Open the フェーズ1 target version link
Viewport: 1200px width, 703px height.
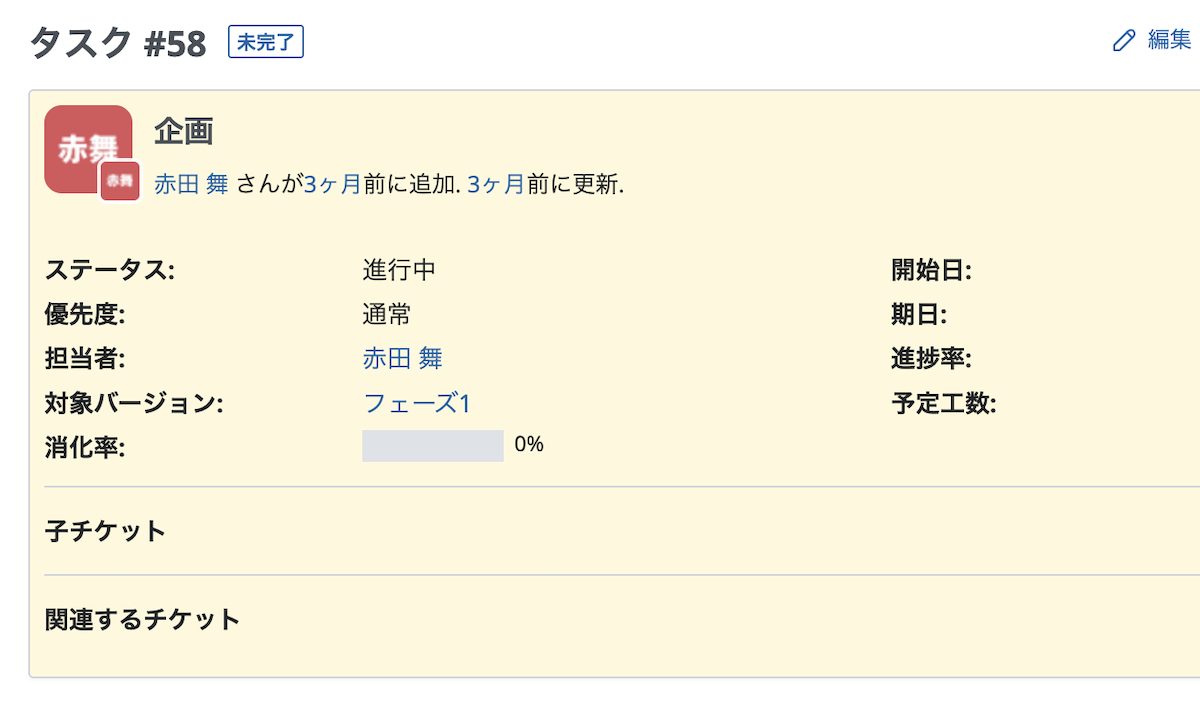tap(416, 403)
